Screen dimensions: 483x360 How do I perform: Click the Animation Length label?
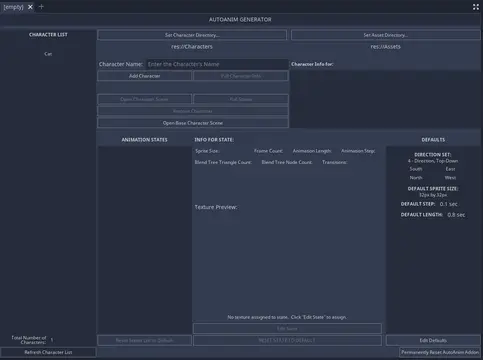click(312, 151)
